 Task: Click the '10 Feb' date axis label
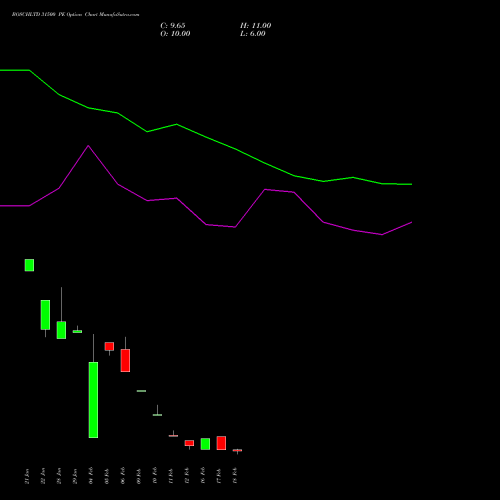pos(155,476)
